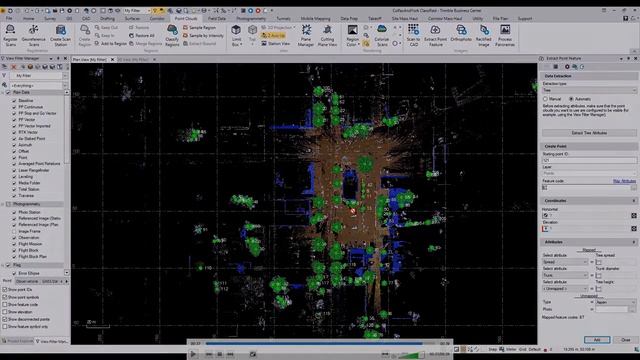Enable the Show feature code checkbox

(x=5, y=304)
